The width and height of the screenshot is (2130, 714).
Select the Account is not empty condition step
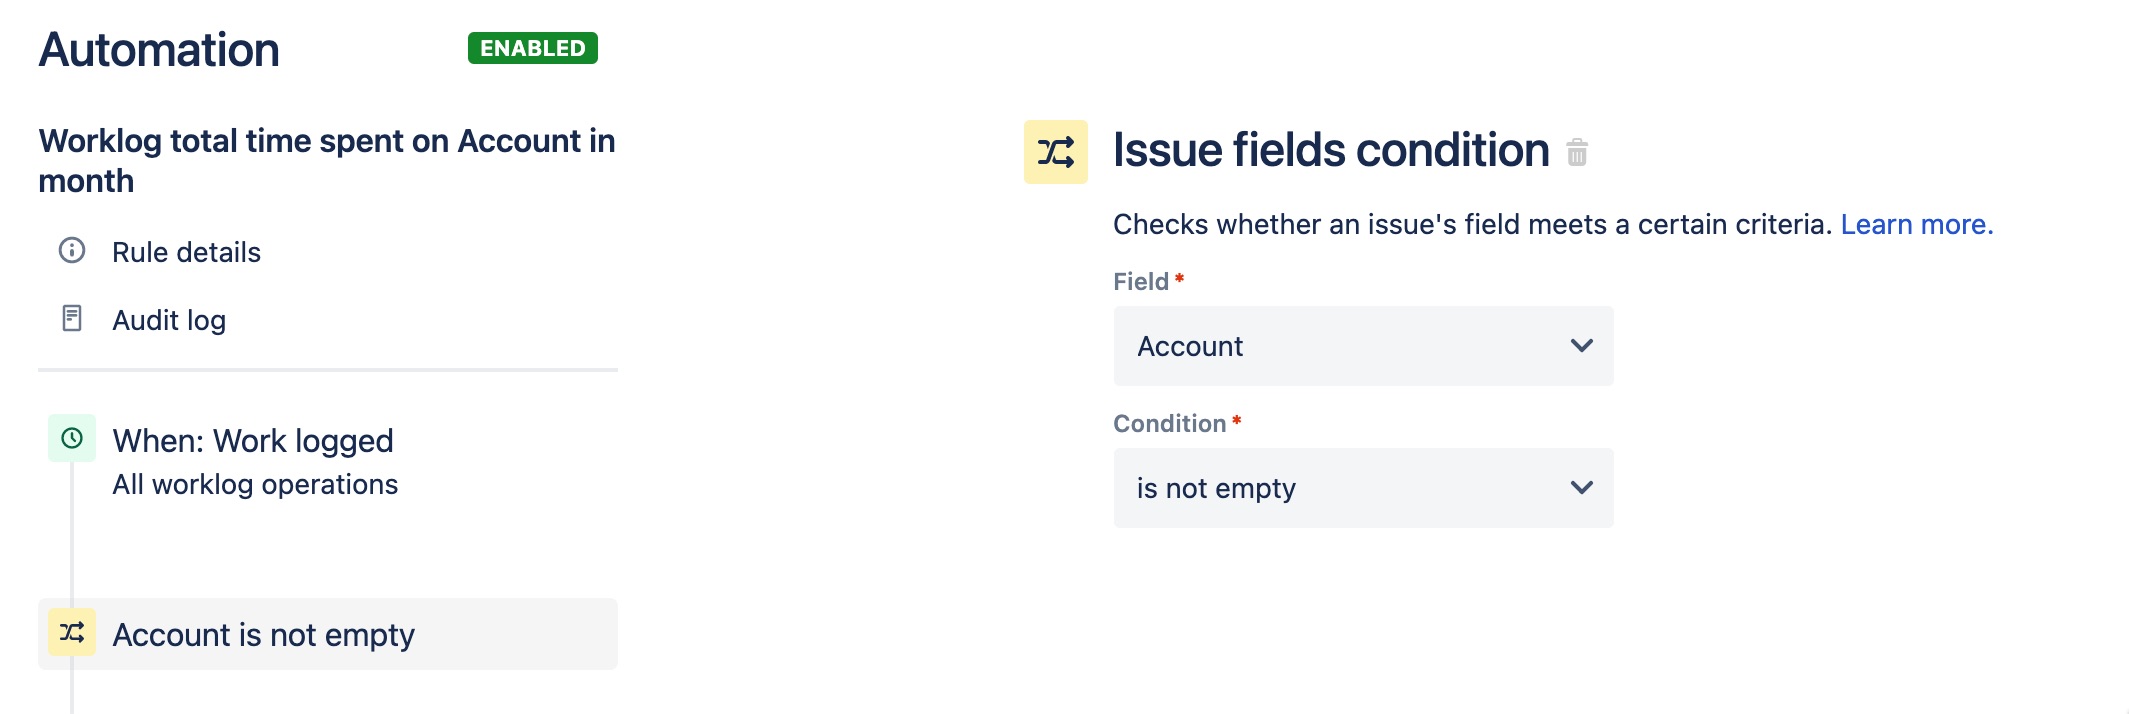tap(264, 635)
